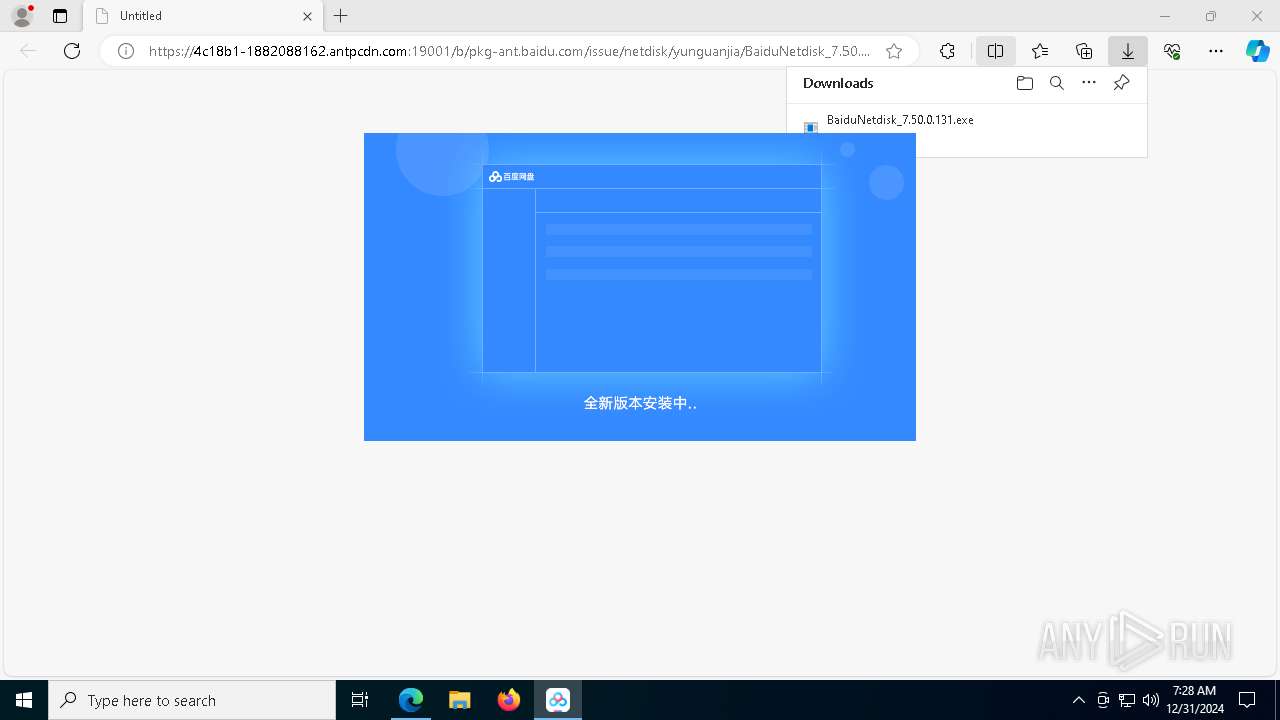Screen dimensions: 1280x720
Task: Add this page to favorites star
Action: (894, 51)
